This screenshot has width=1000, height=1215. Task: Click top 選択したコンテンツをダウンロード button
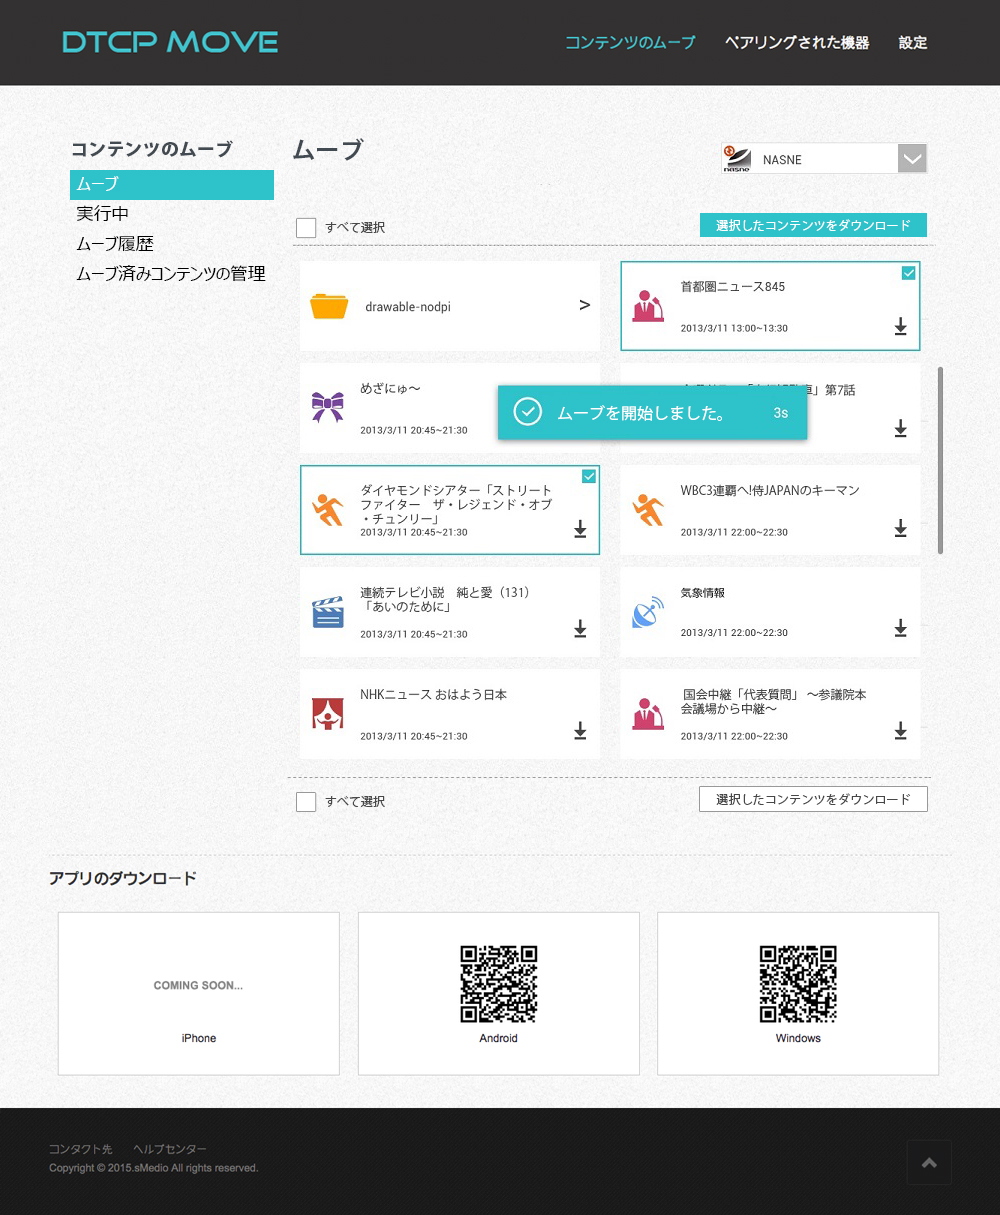pos(813,226)
